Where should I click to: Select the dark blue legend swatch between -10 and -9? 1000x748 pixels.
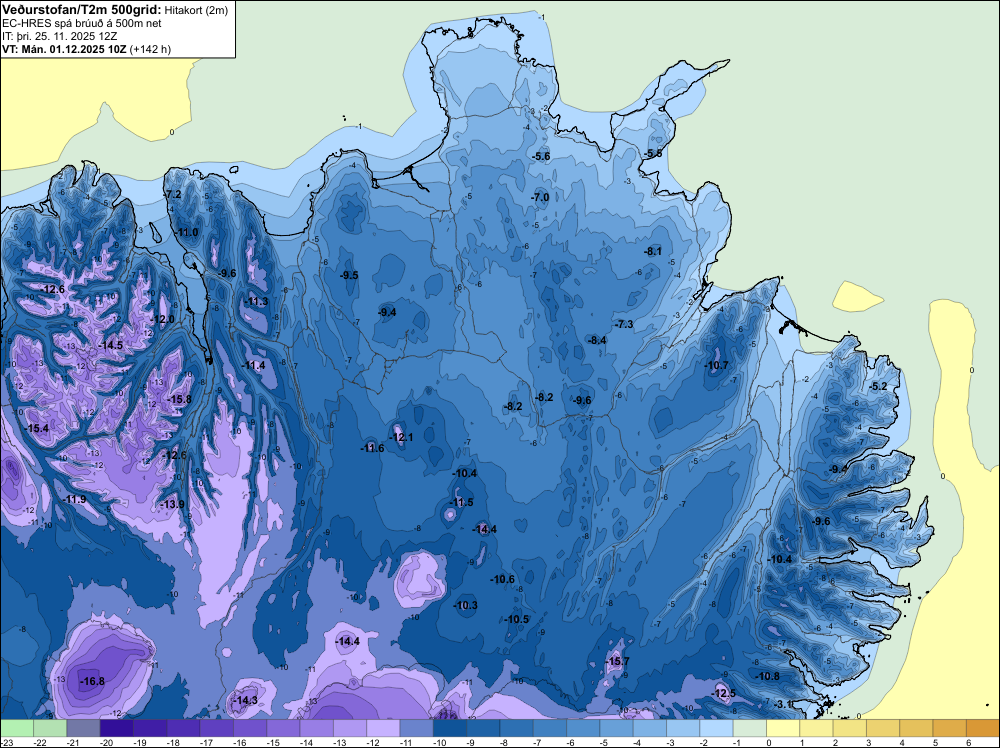tap(450, 728)
